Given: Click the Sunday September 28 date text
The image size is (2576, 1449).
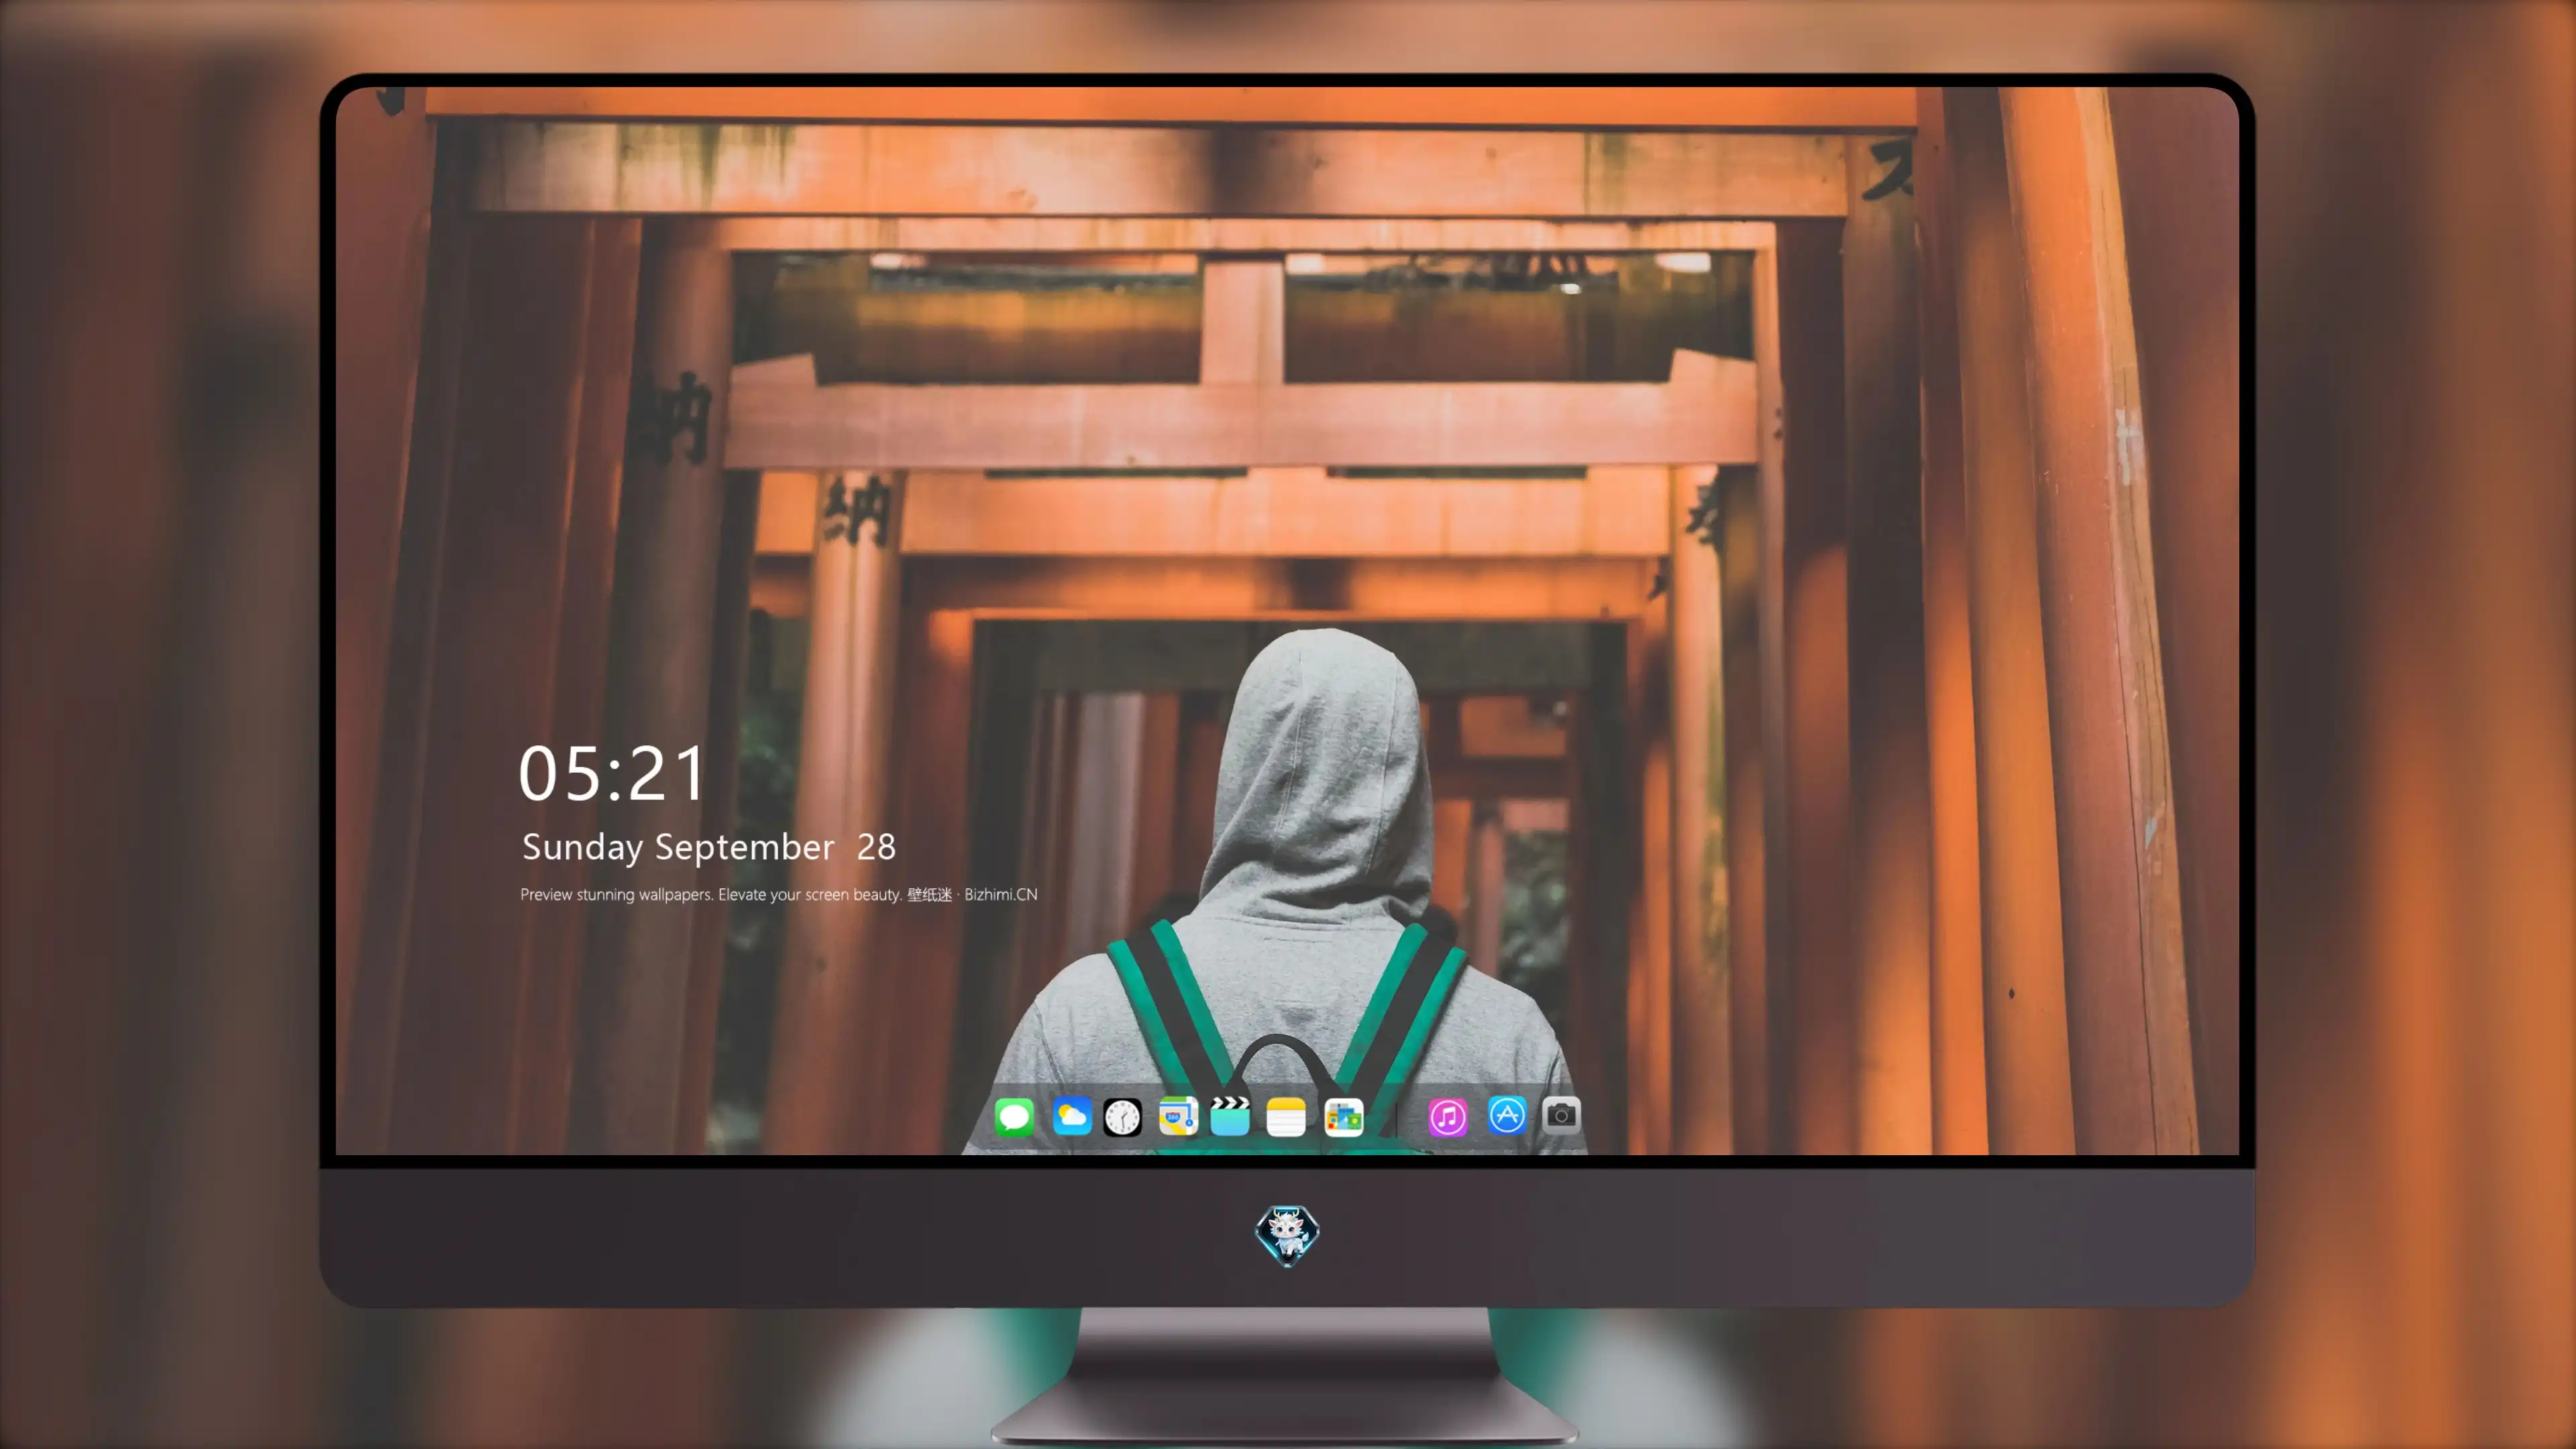Looking at the screenshot, I should (709, 847).
